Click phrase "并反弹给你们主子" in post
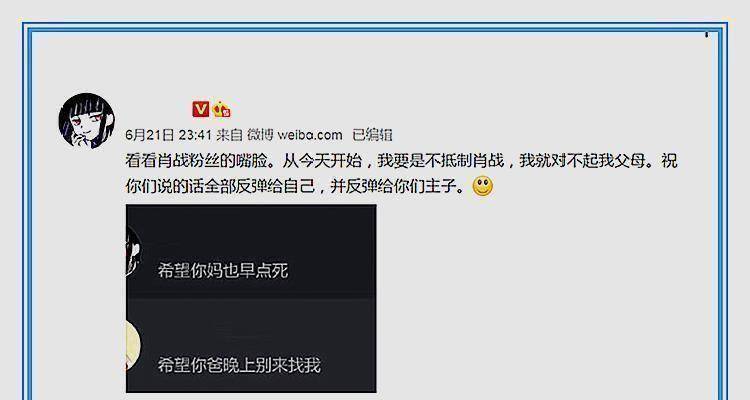Screen dimensions: 750x400 coord(393,186)
